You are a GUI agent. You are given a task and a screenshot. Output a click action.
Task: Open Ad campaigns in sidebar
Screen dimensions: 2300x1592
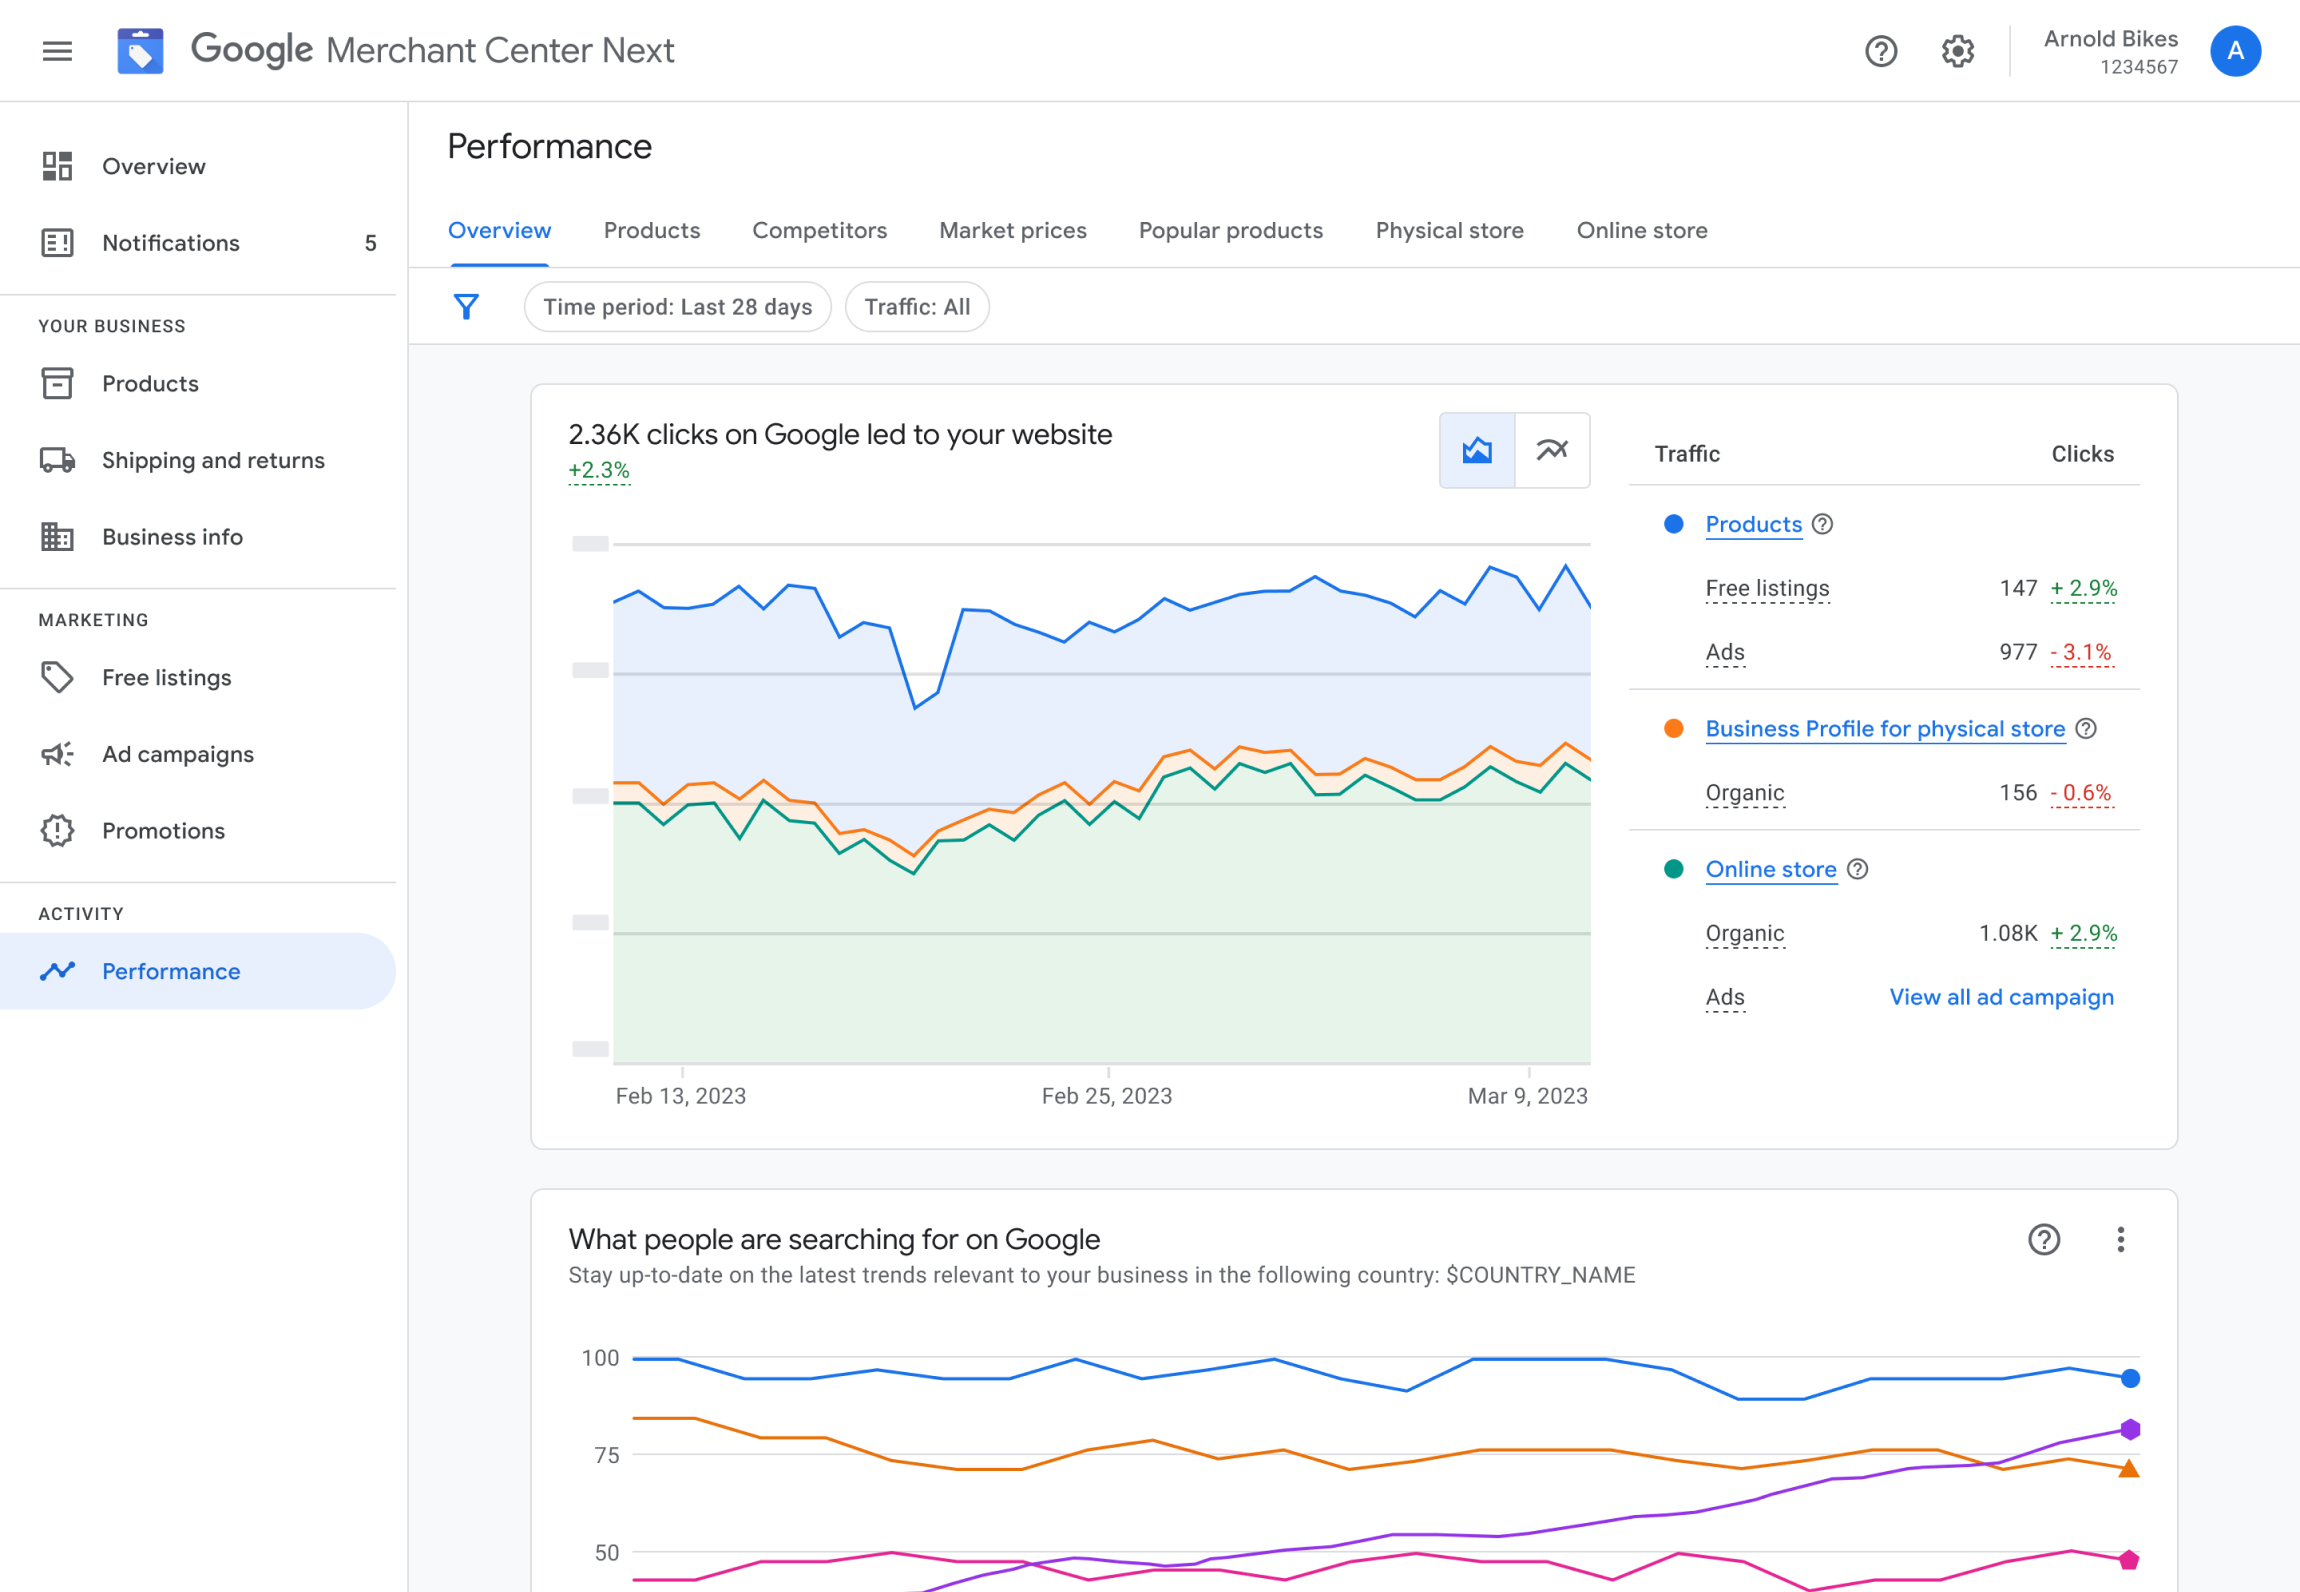(x=198, y=754)
